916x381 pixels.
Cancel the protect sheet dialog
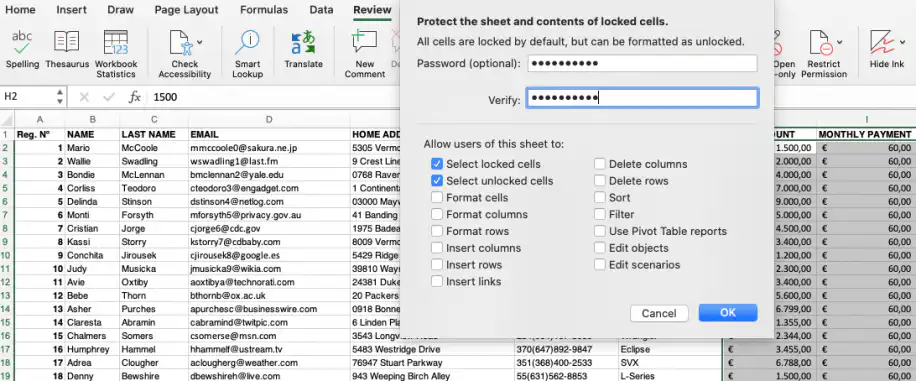pyautogui.click(x=659, y=313)
